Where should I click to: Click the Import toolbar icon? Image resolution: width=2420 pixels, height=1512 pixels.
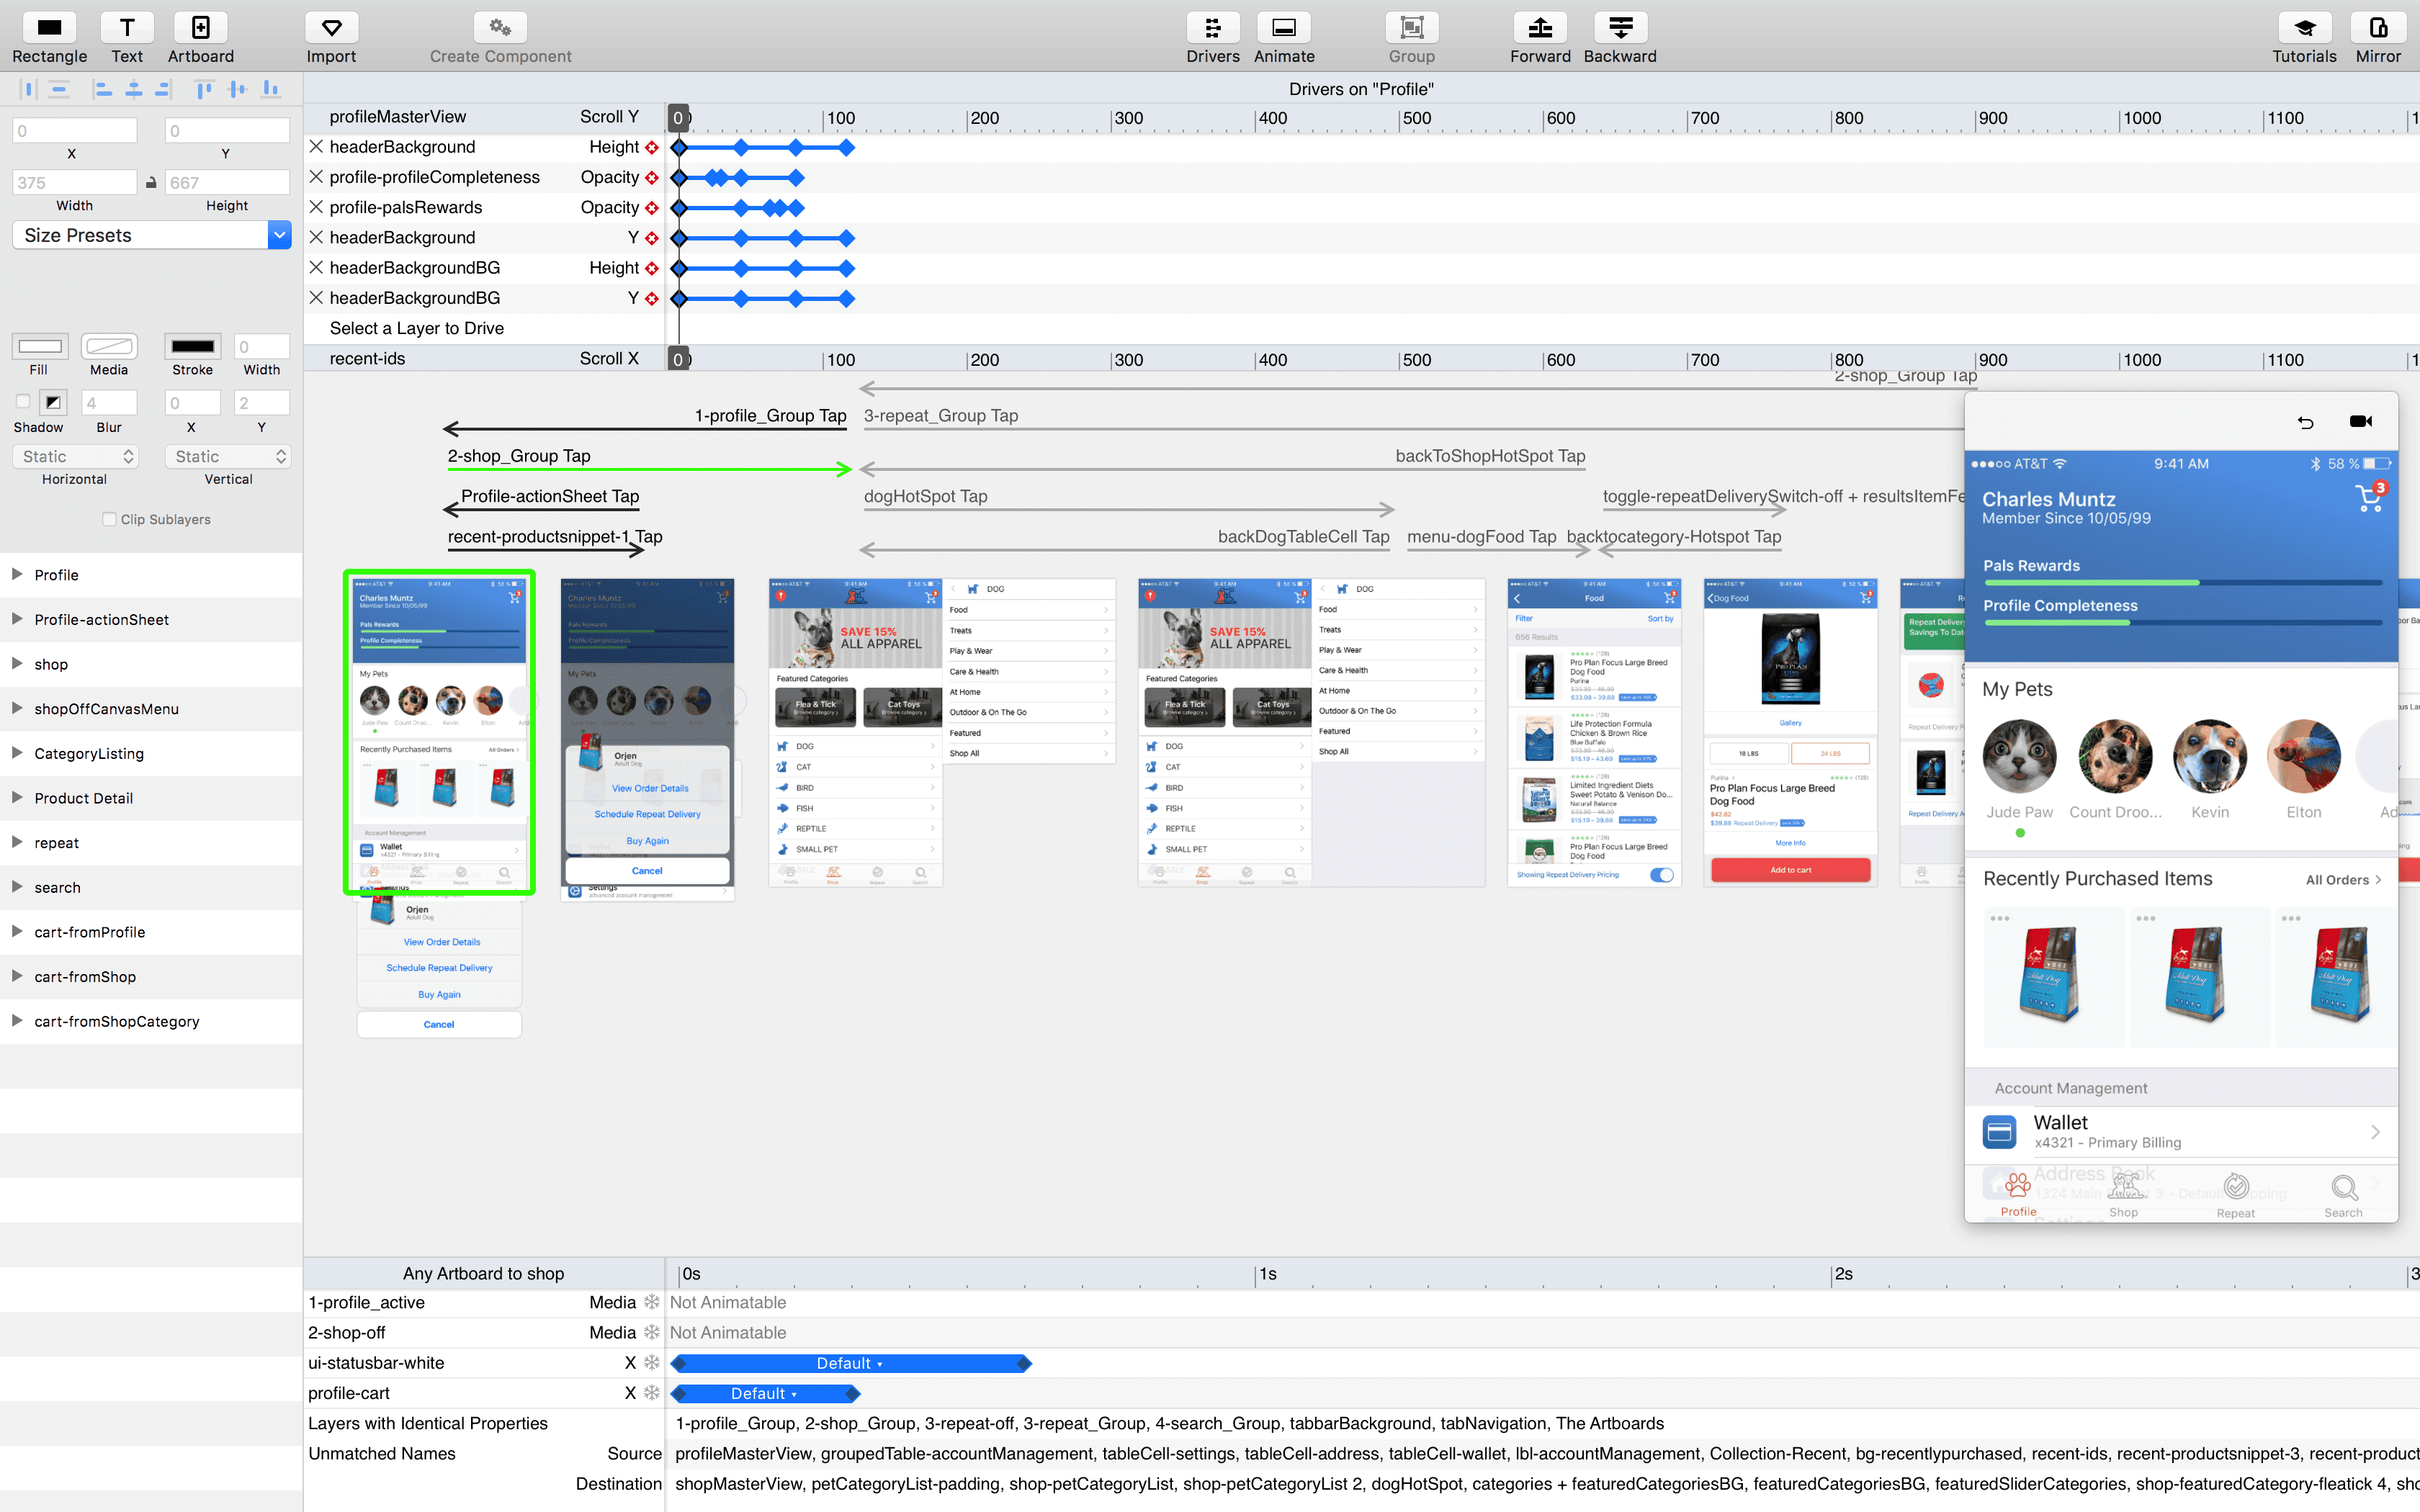[x=331, y=27]
